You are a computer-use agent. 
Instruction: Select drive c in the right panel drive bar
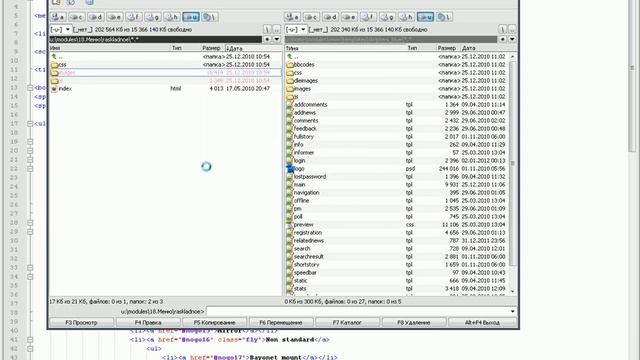pos(311,17)
